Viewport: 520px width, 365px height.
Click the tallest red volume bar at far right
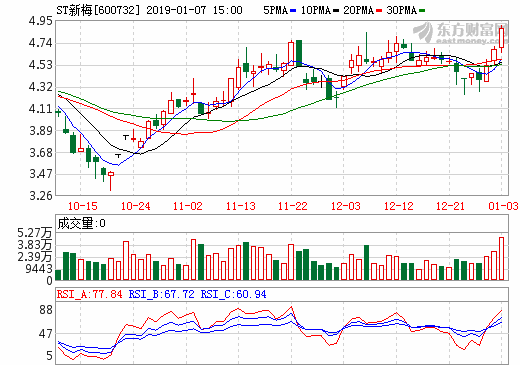point(501,259)
